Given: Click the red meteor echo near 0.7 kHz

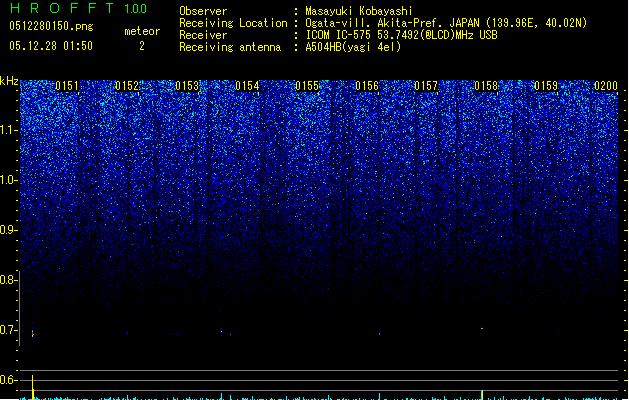Looking at the screenshot, I should click(32, 333).
